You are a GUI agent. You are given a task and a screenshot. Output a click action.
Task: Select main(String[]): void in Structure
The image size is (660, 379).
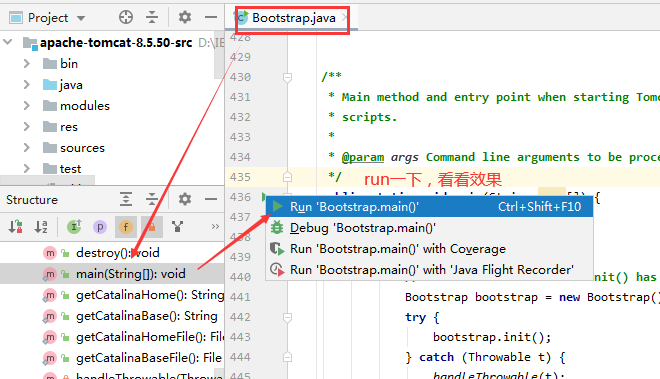112,274
